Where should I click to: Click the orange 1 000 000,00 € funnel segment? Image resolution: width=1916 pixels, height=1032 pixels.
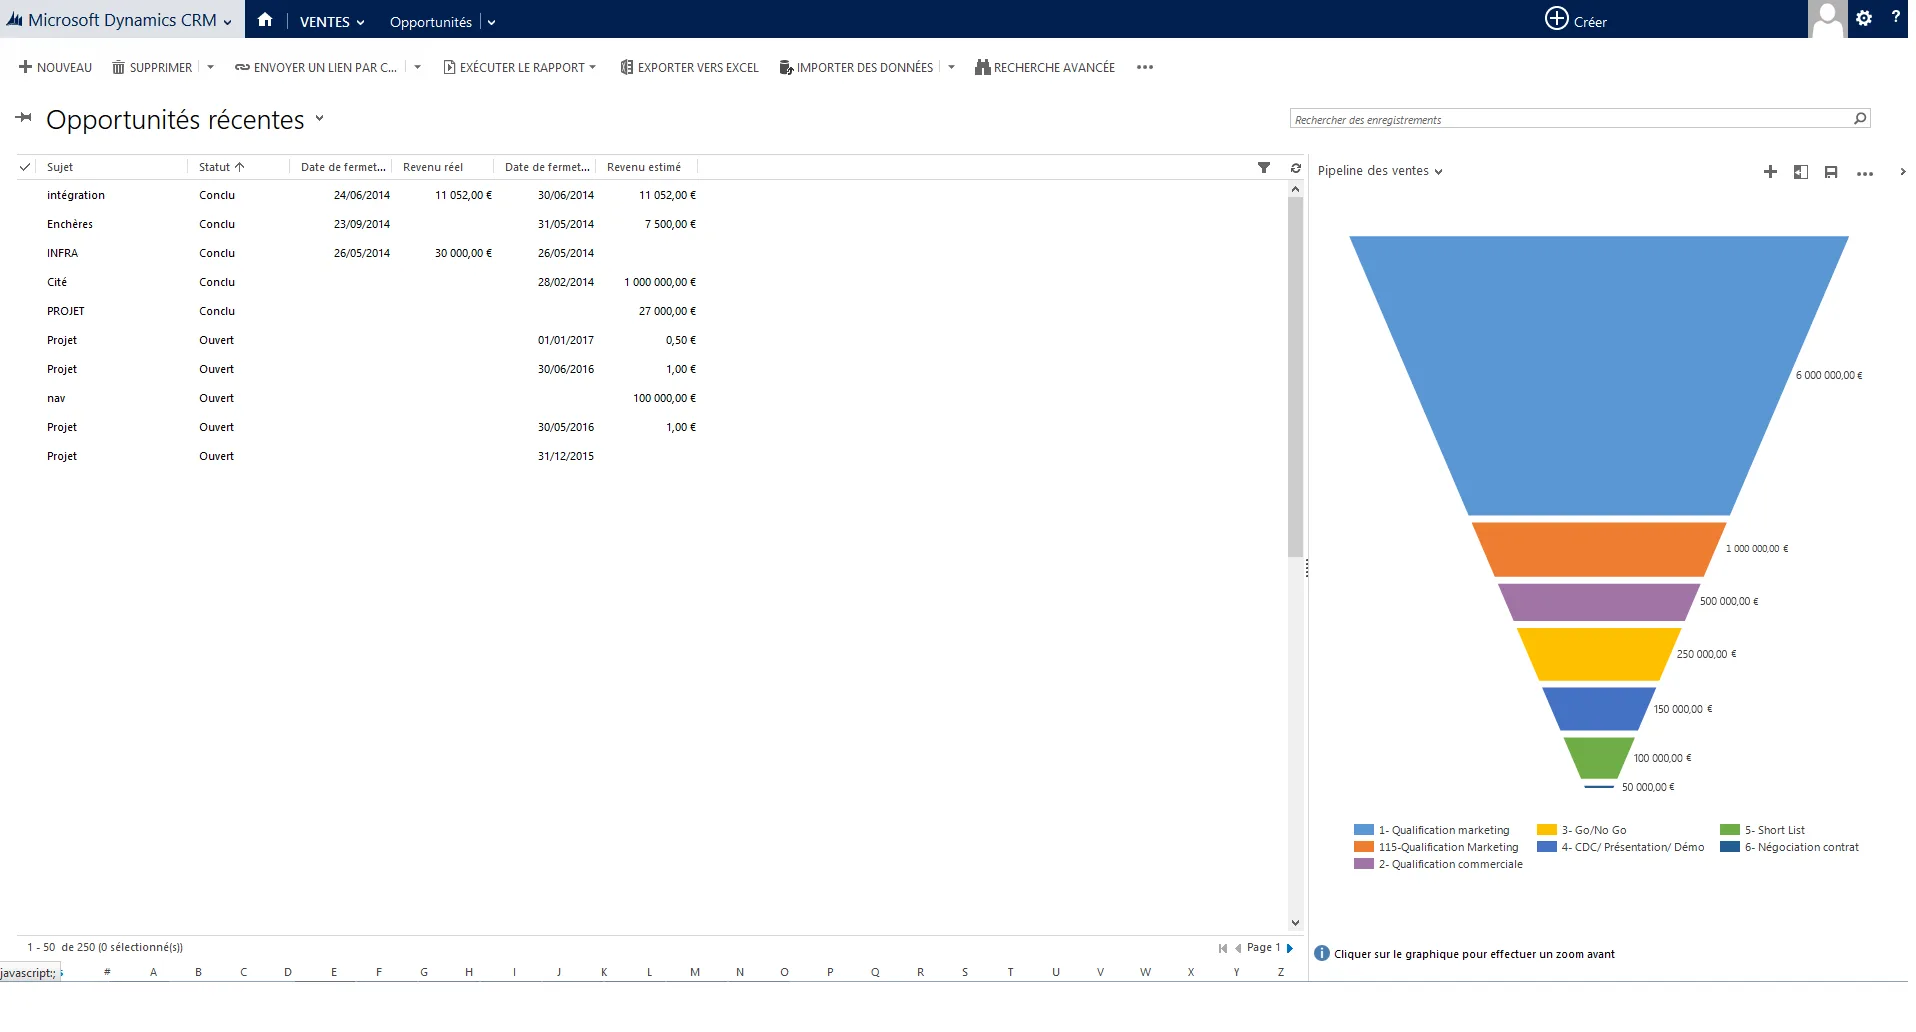click(x=1599, y=549)
